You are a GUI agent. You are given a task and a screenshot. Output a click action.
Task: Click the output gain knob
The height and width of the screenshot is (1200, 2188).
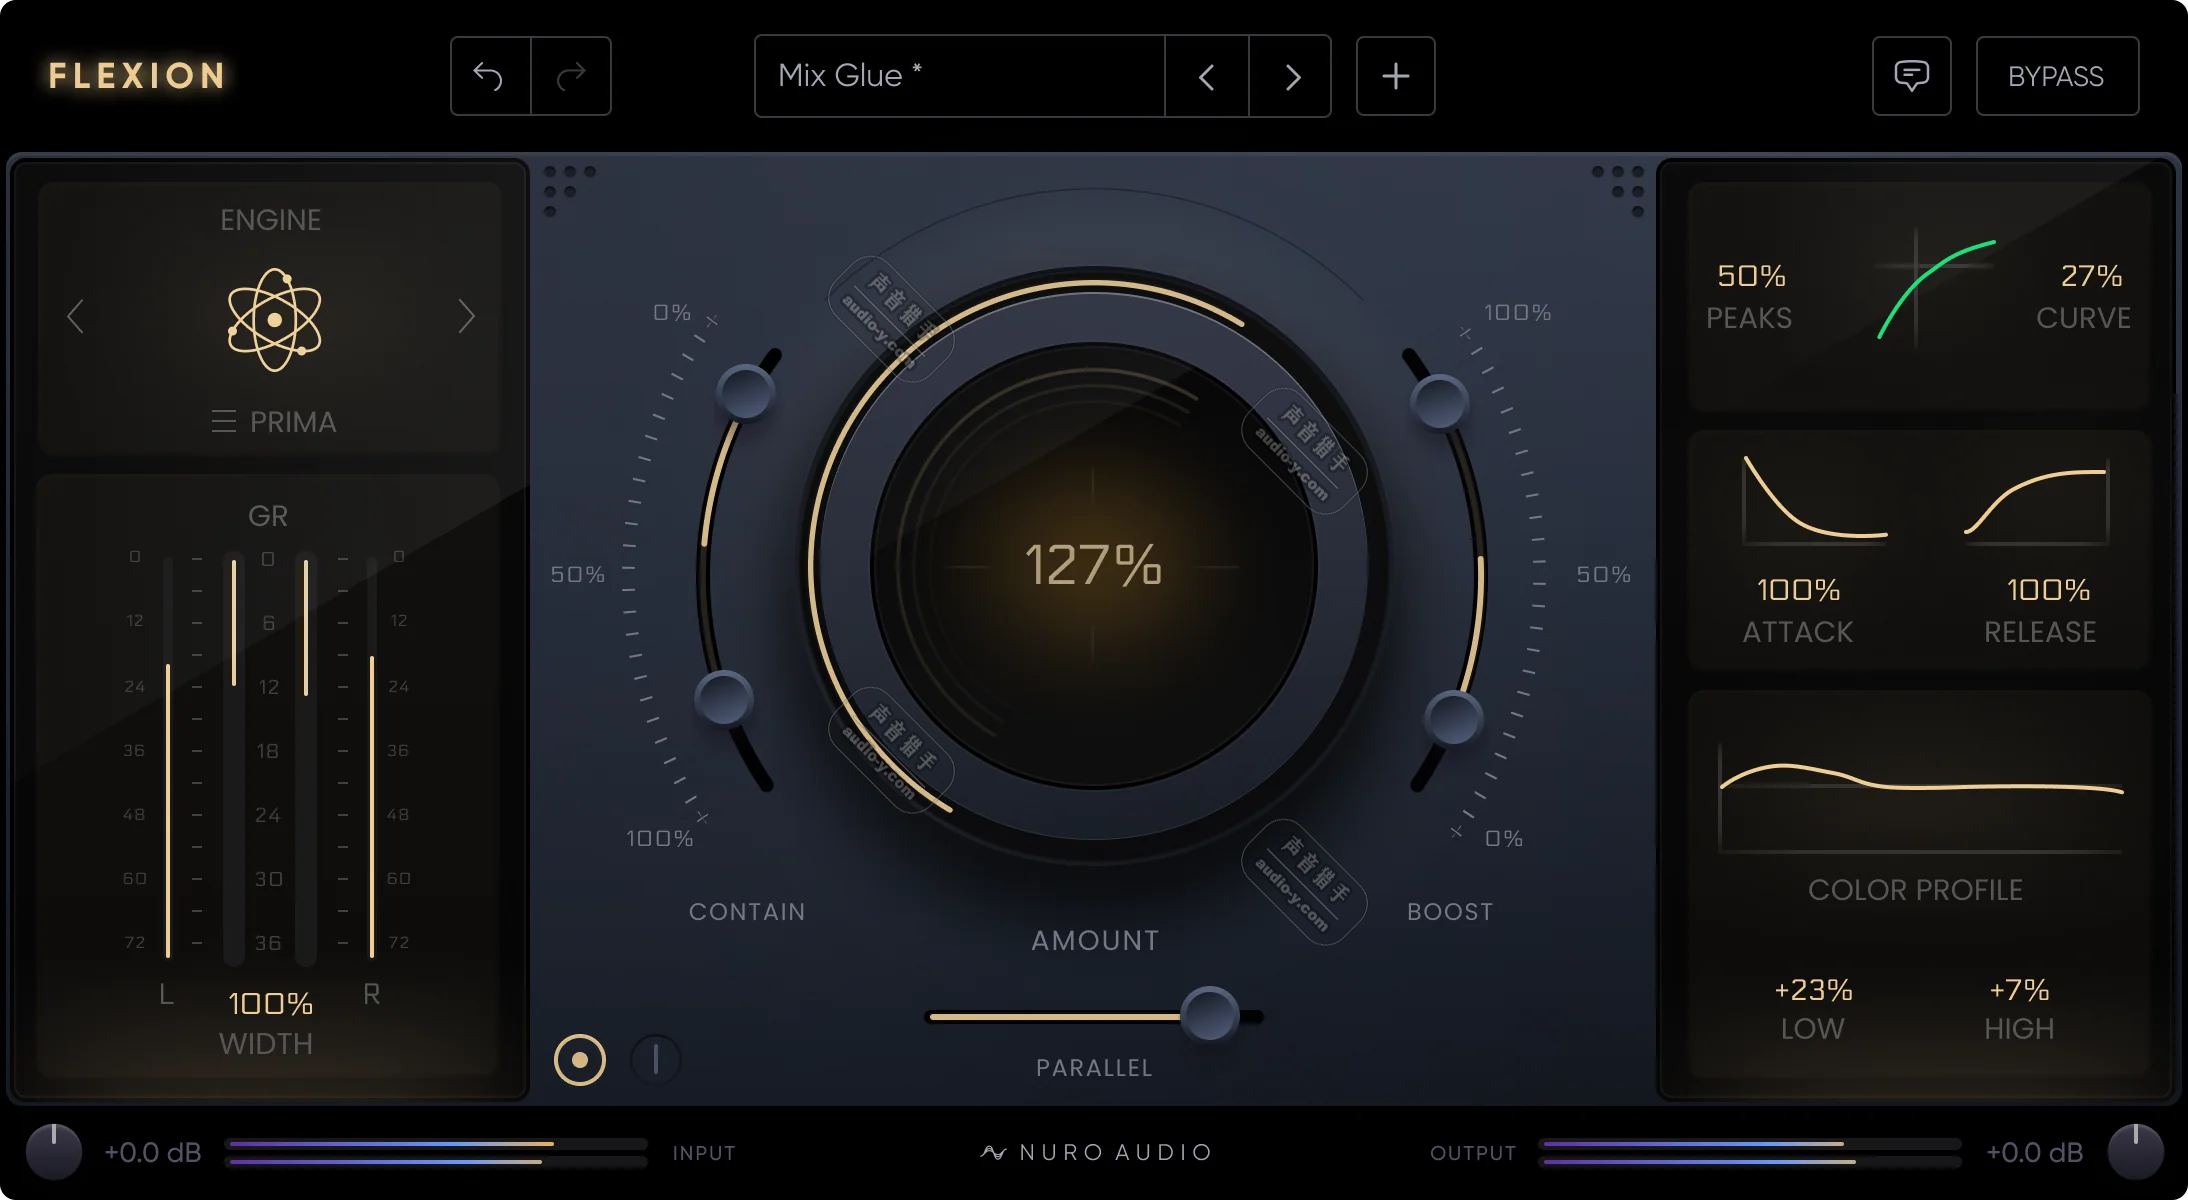[x=2135, y=1152]
